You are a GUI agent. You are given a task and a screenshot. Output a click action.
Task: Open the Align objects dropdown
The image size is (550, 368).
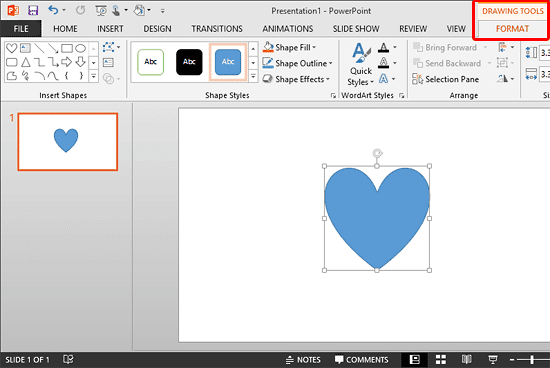pos(506,47)
